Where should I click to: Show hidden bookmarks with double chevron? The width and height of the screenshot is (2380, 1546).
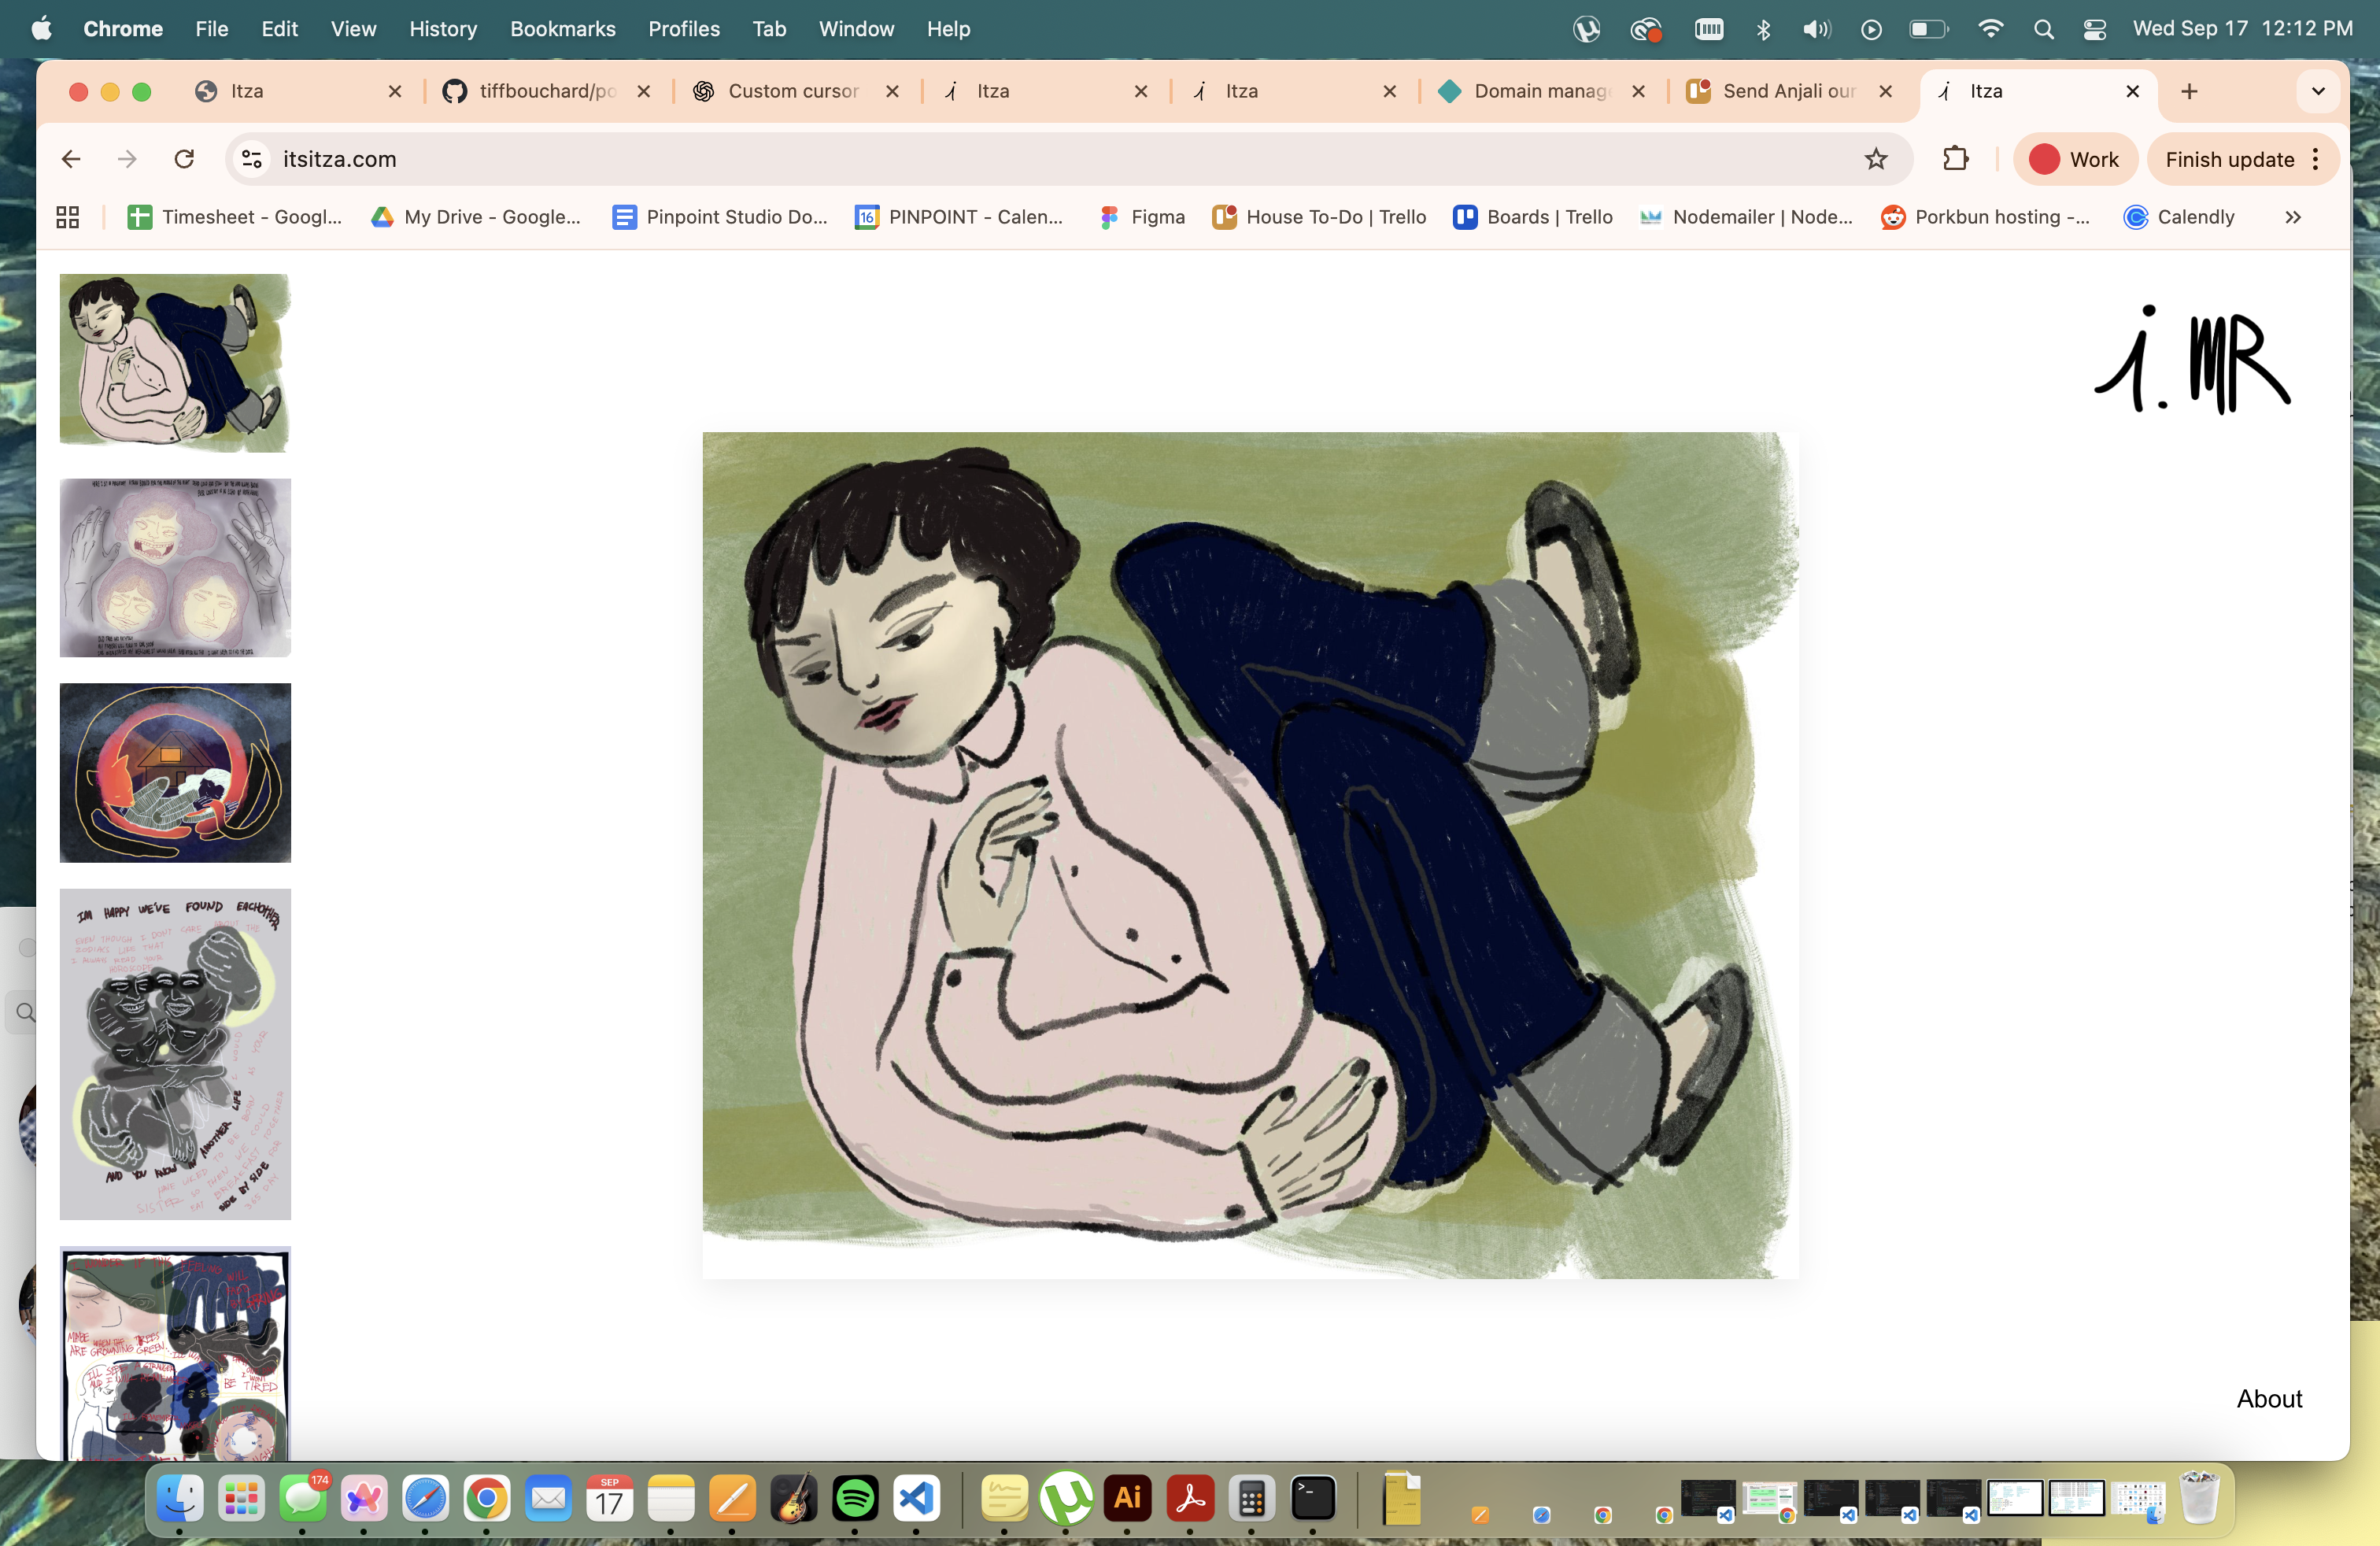[x=2293, y=217]
